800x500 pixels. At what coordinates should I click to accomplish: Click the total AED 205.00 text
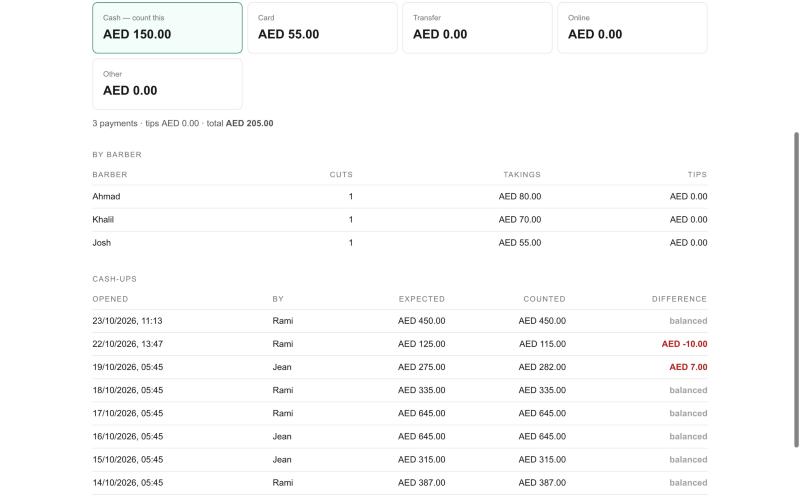point(240,123)
